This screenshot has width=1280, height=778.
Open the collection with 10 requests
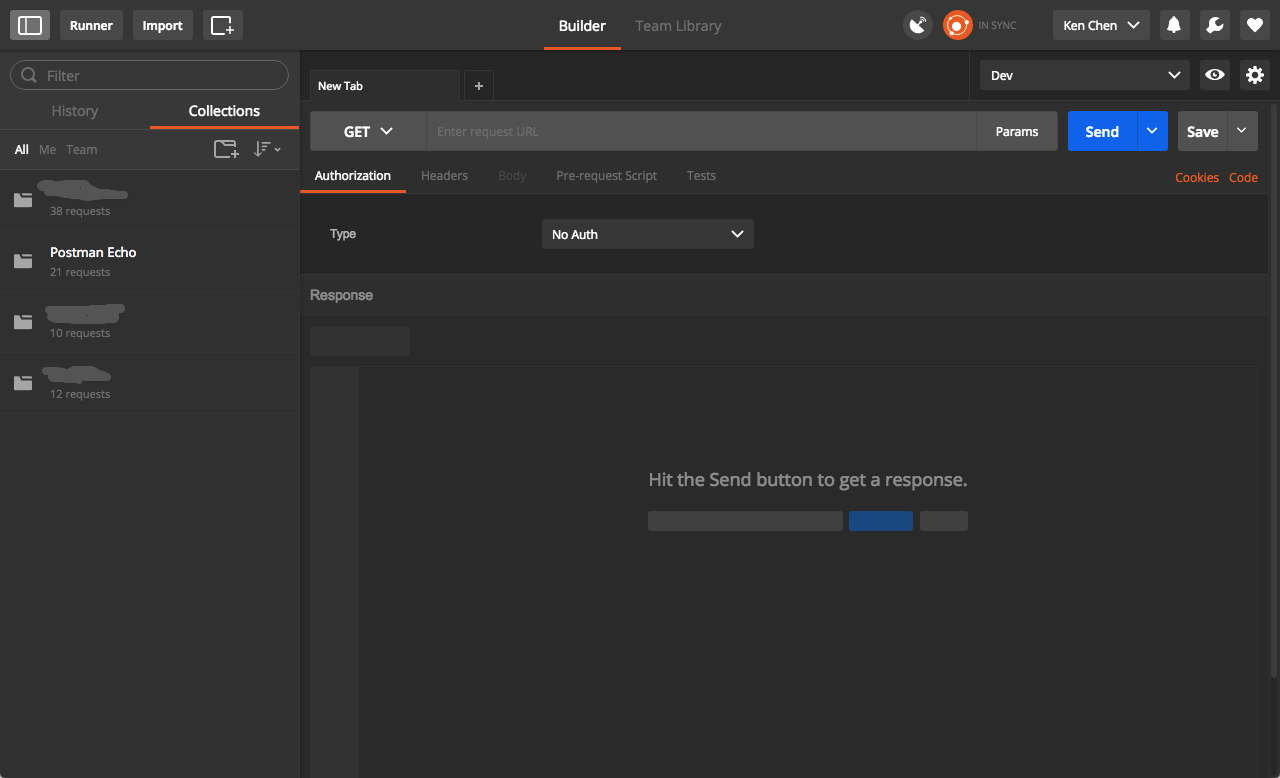tap(150, 322)
